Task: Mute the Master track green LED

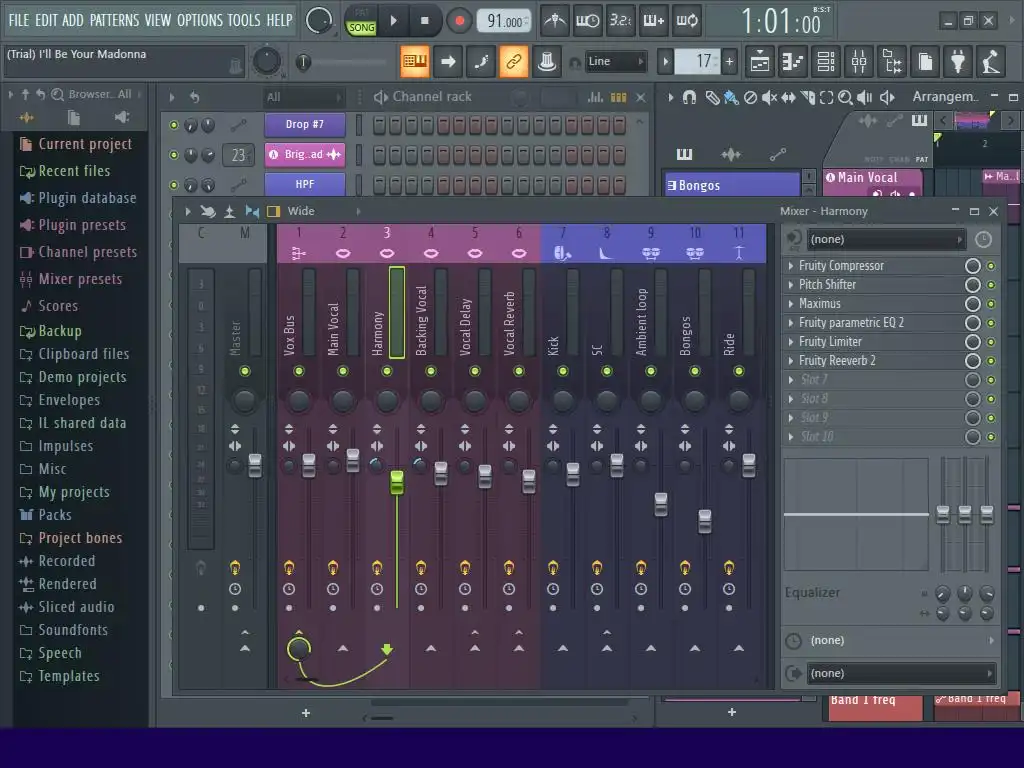Action: [245, 371]
